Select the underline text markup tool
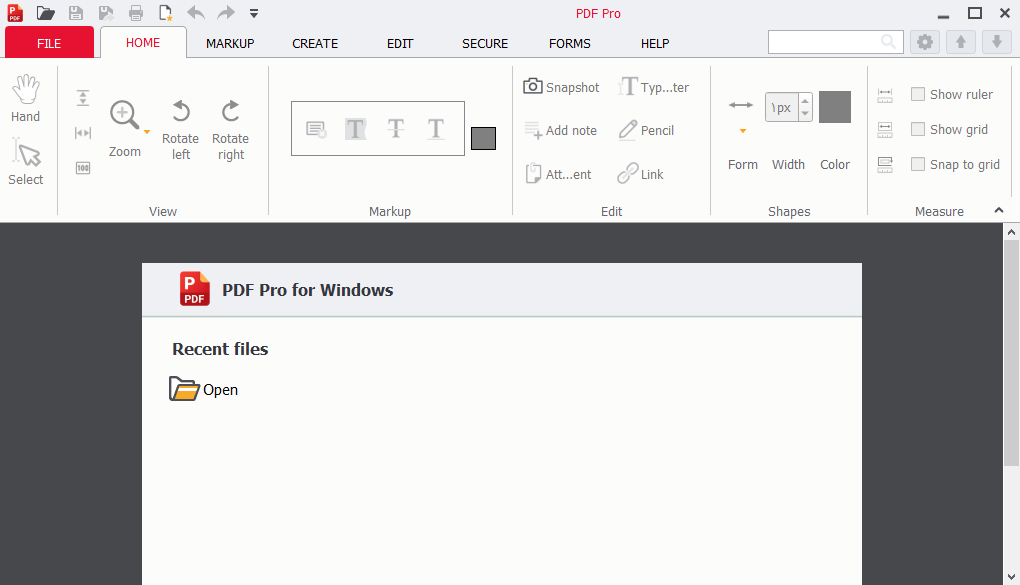The width and height of the screenshot is (1020, 585). [436, 129]
